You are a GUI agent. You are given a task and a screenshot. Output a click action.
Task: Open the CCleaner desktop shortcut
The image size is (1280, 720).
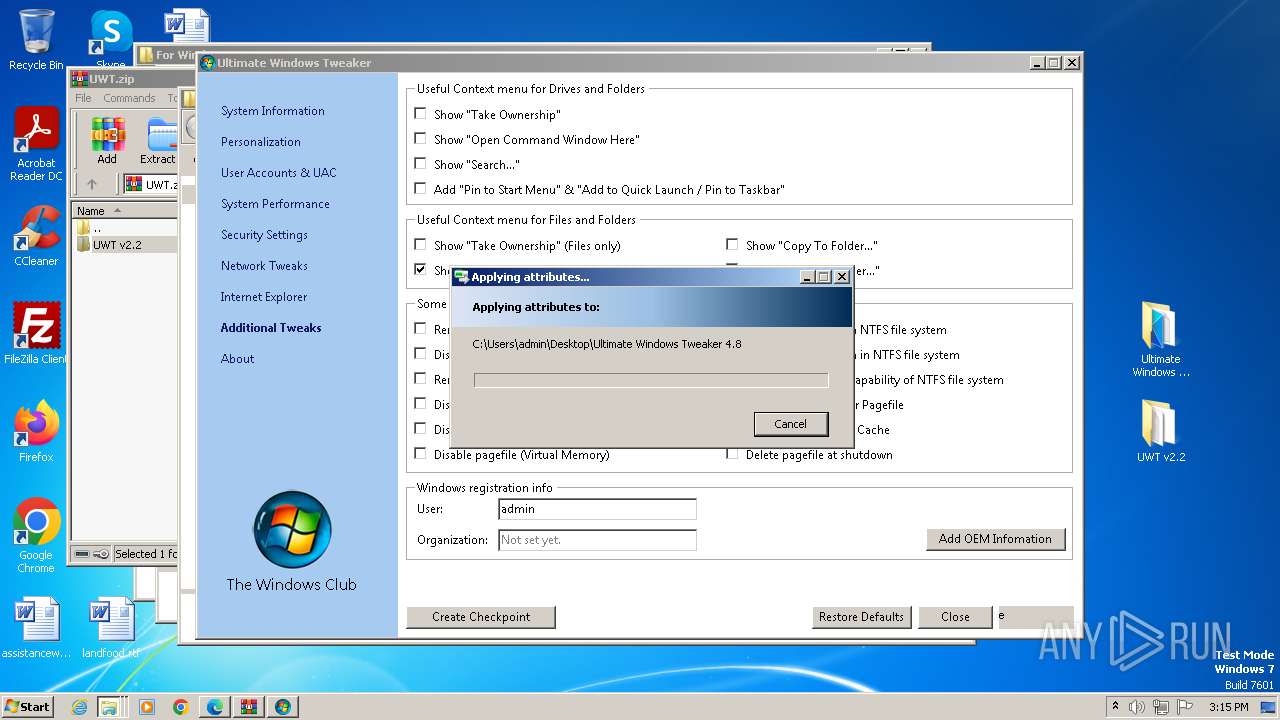(x=36, y=236)
